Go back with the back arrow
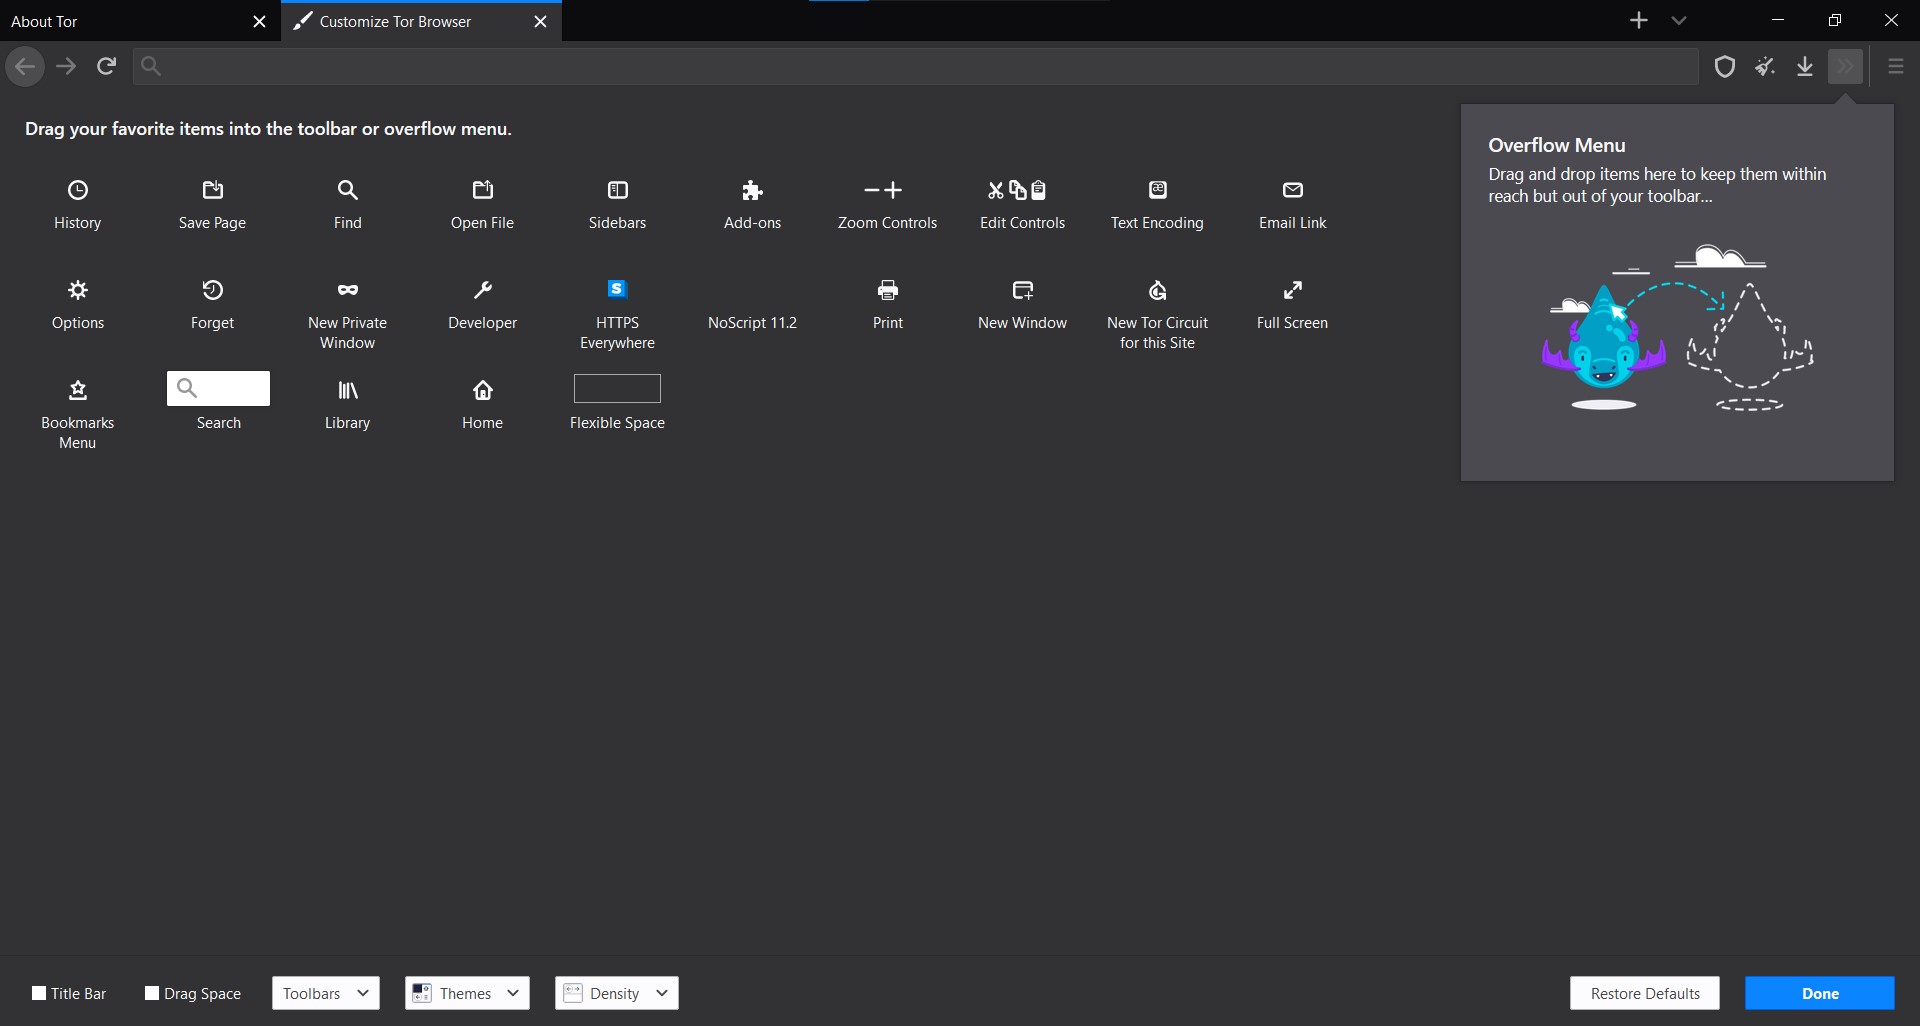This screenshot has height=1026, width=1920. (x=25, y=66)
